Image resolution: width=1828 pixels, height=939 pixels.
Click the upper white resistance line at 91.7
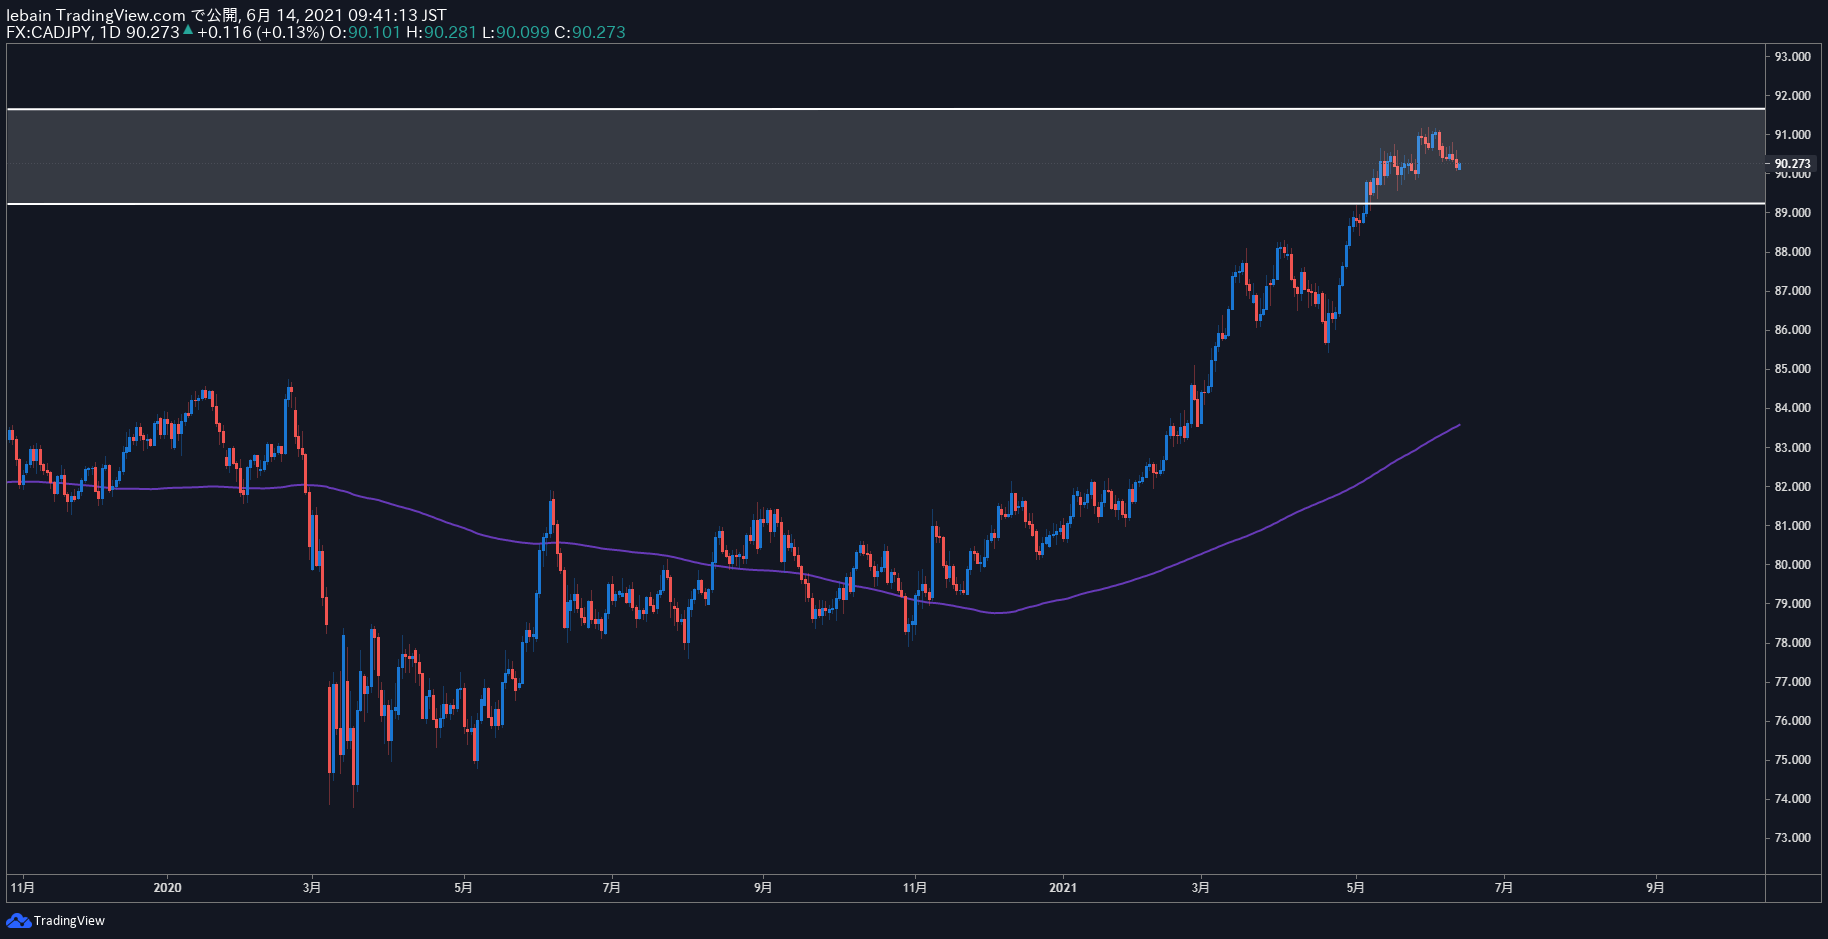886,108
